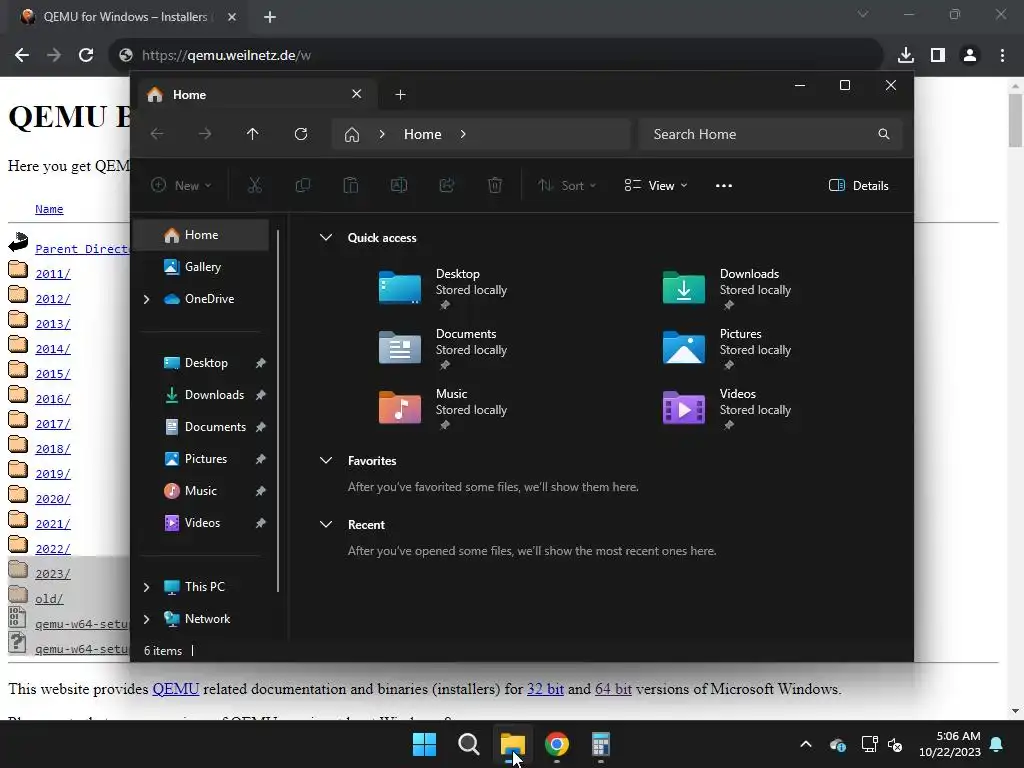Click the Delete trash icon in File Explorer
Image resolution: width=1024 pixels, height=768 pixels.
tap(495, 185)
